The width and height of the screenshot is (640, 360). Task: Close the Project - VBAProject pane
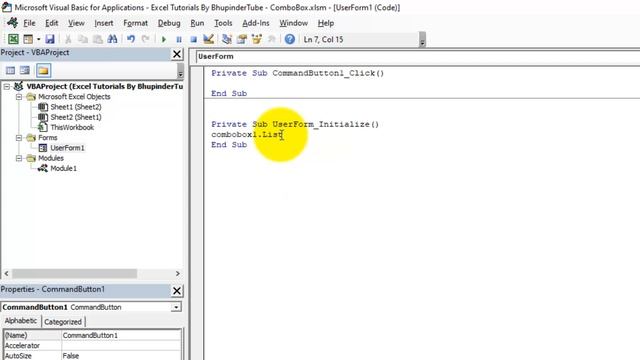pos(177,54)
